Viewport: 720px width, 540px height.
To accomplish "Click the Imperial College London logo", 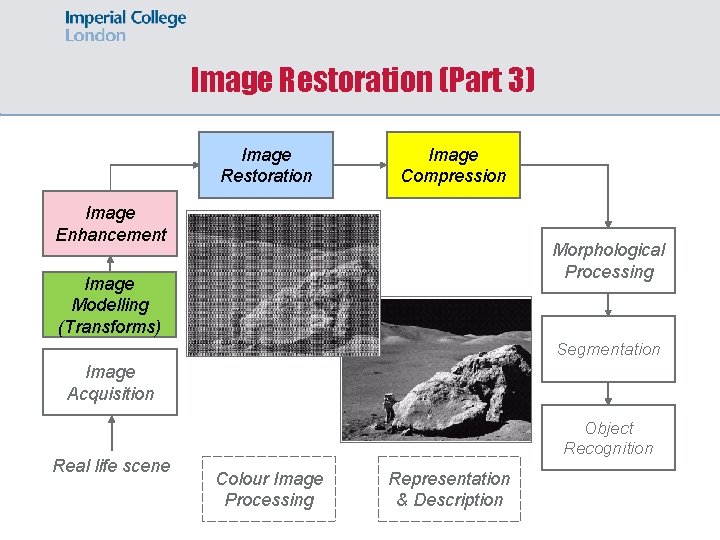I will 125,26.
